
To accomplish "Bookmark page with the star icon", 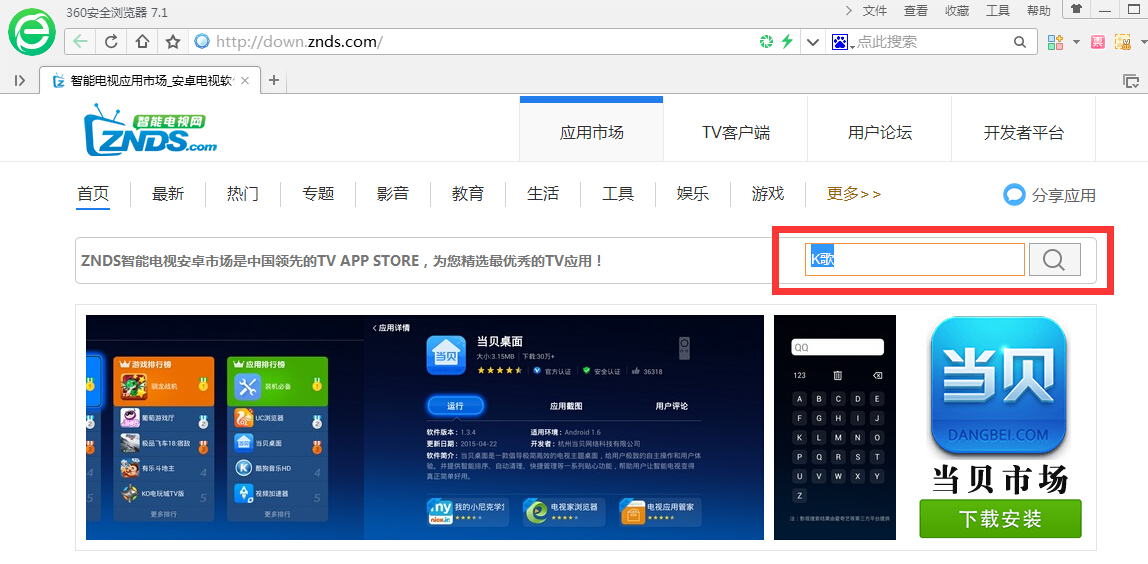I will (x=173, y=42).
